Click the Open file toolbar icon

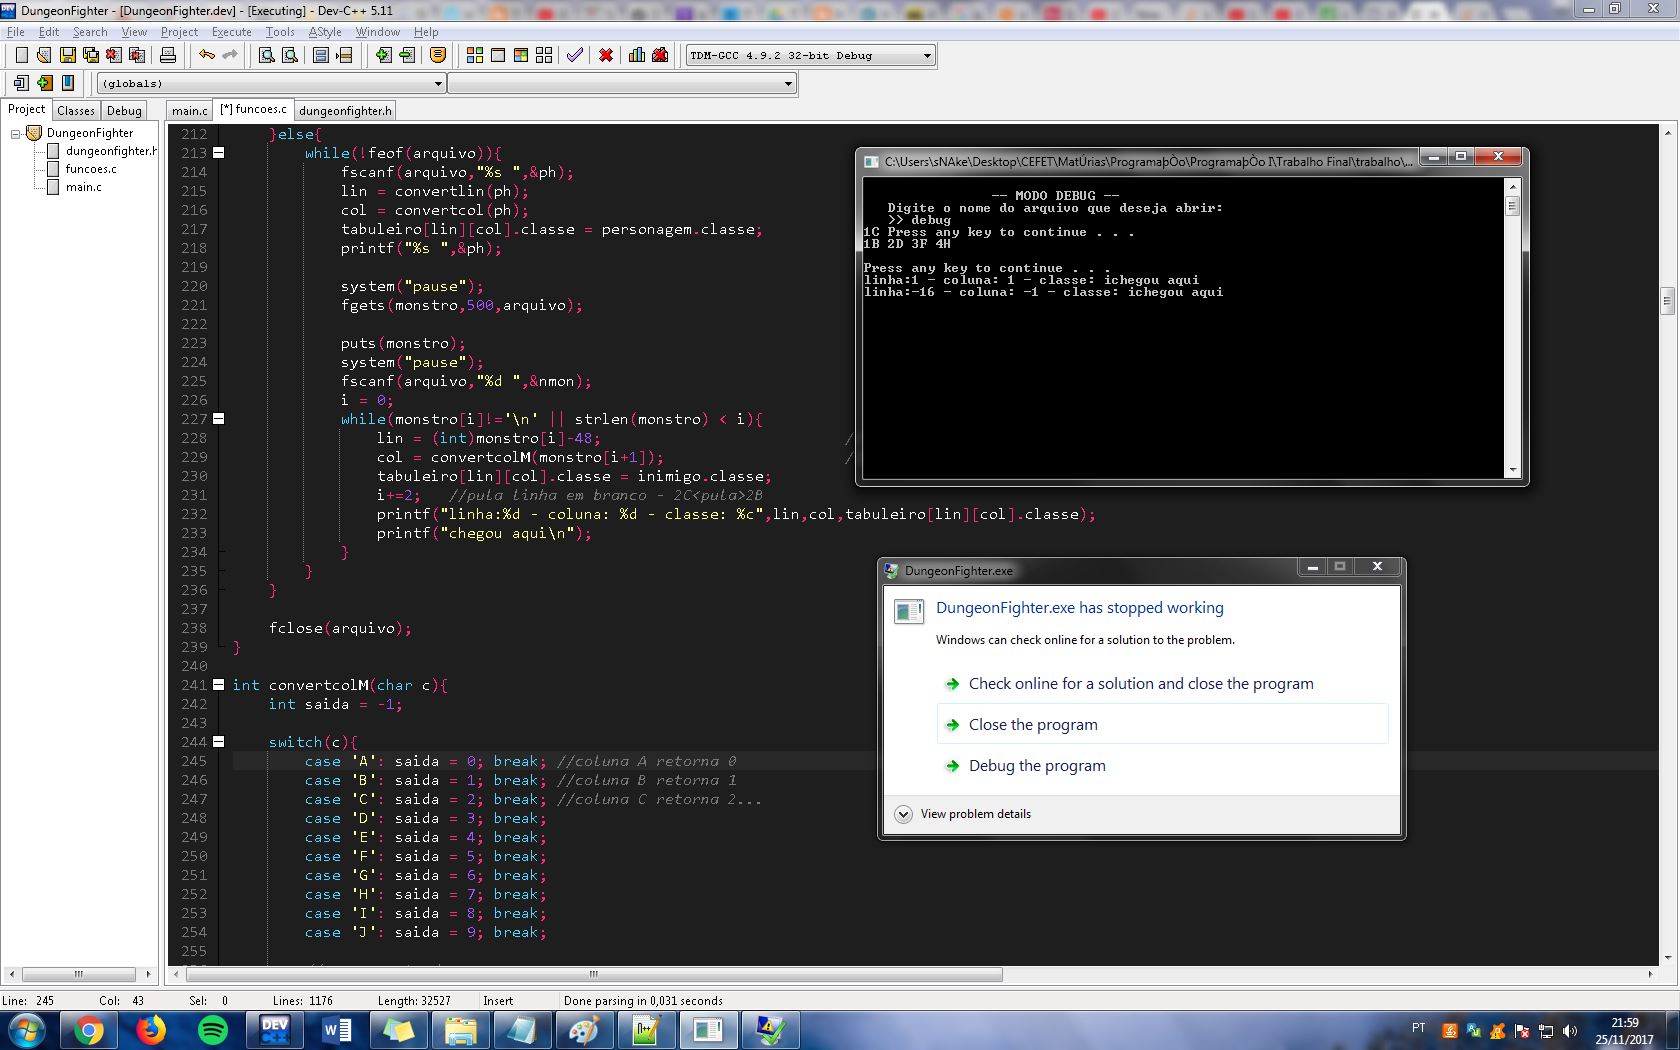click(44, 55)
